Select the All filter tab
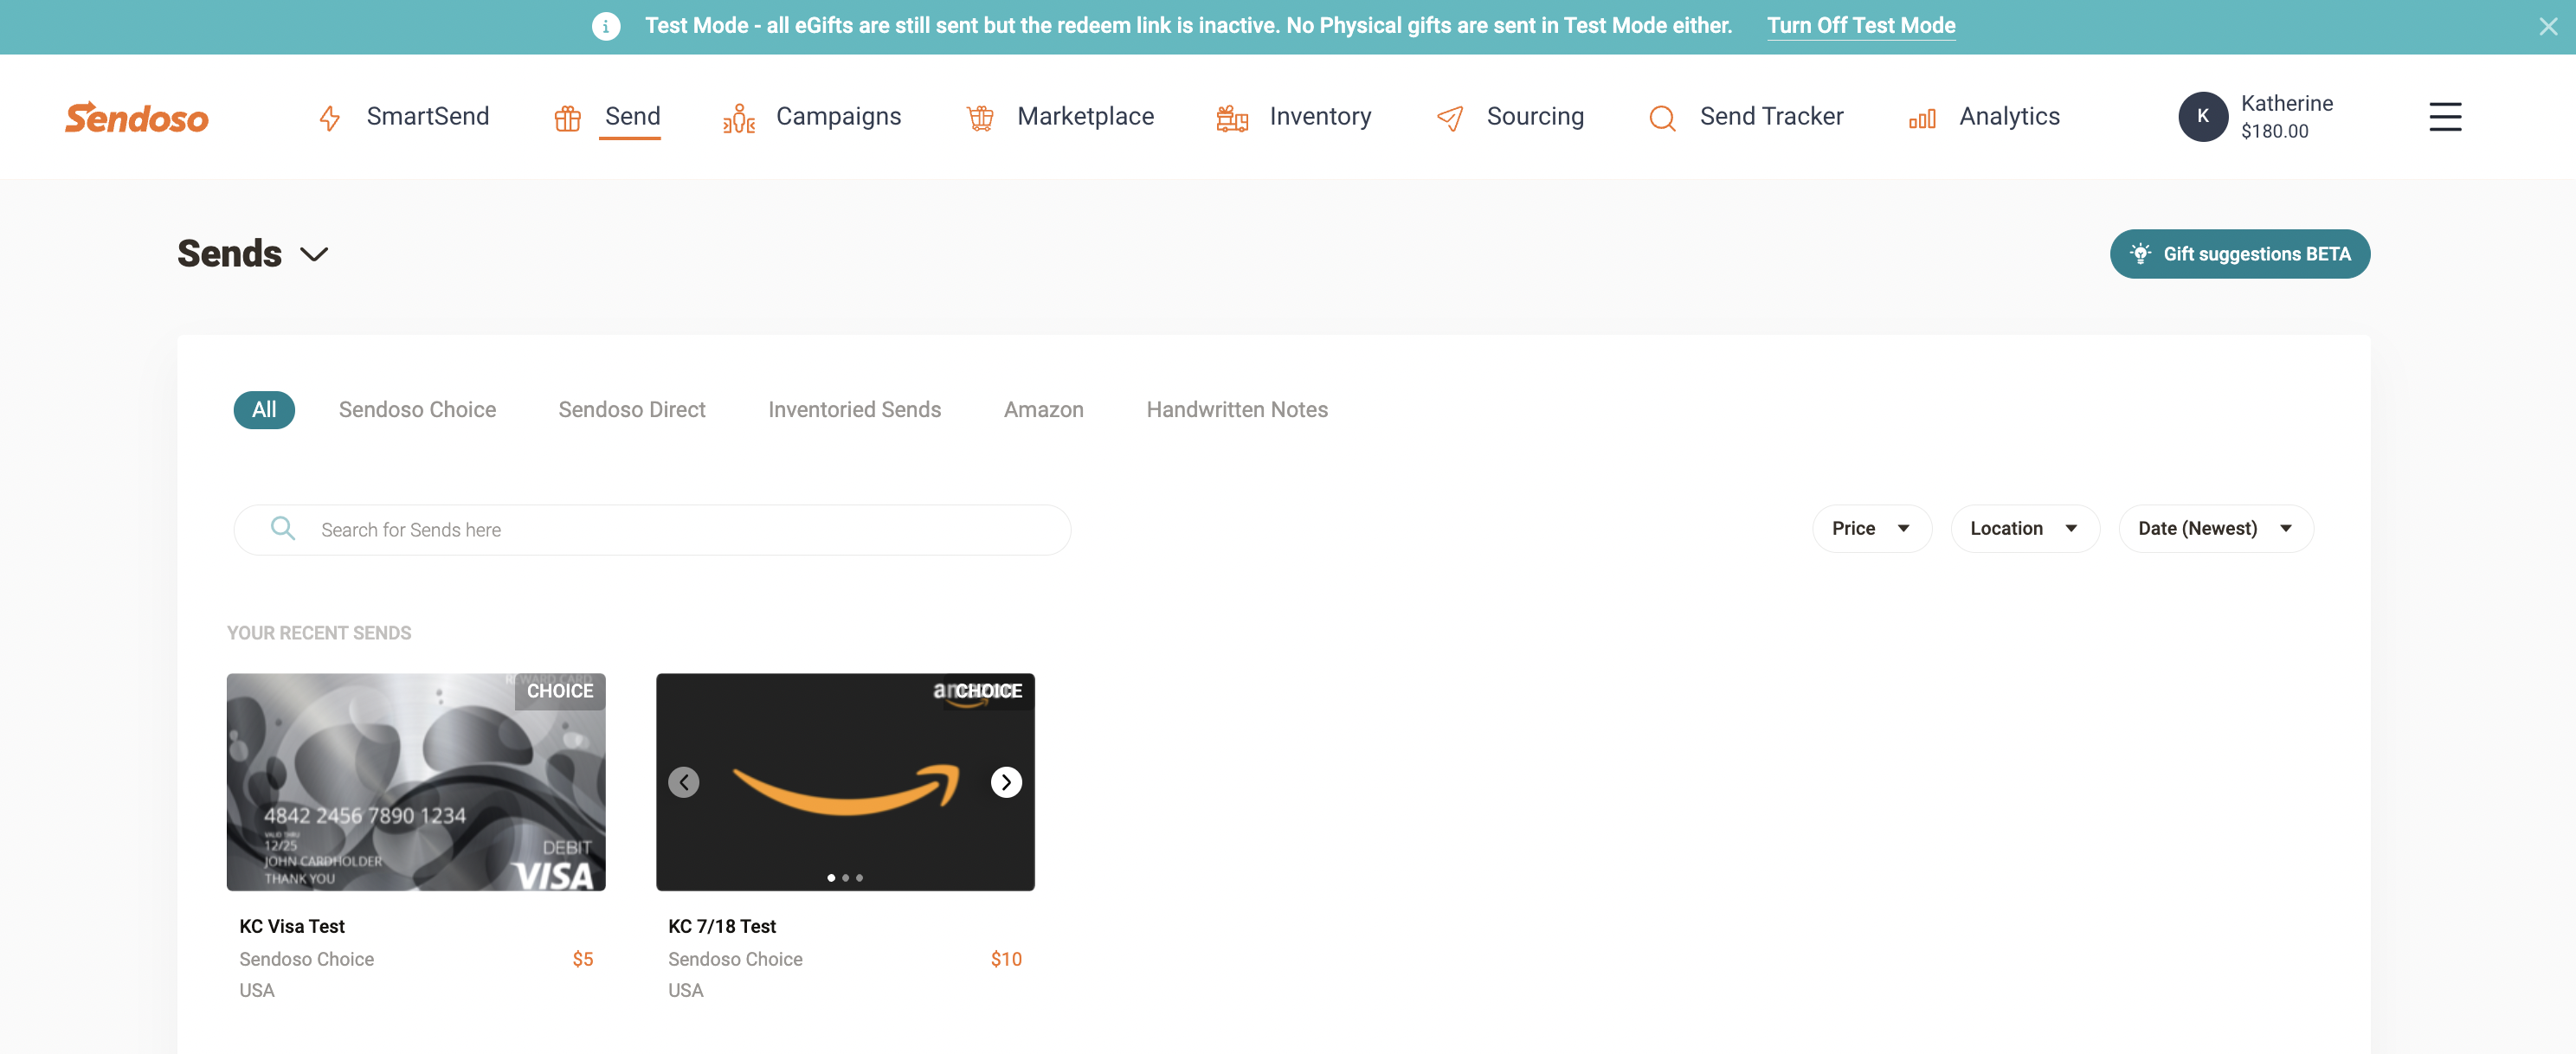Screen dimensions: 2576x1054 [x=264, y=409]
